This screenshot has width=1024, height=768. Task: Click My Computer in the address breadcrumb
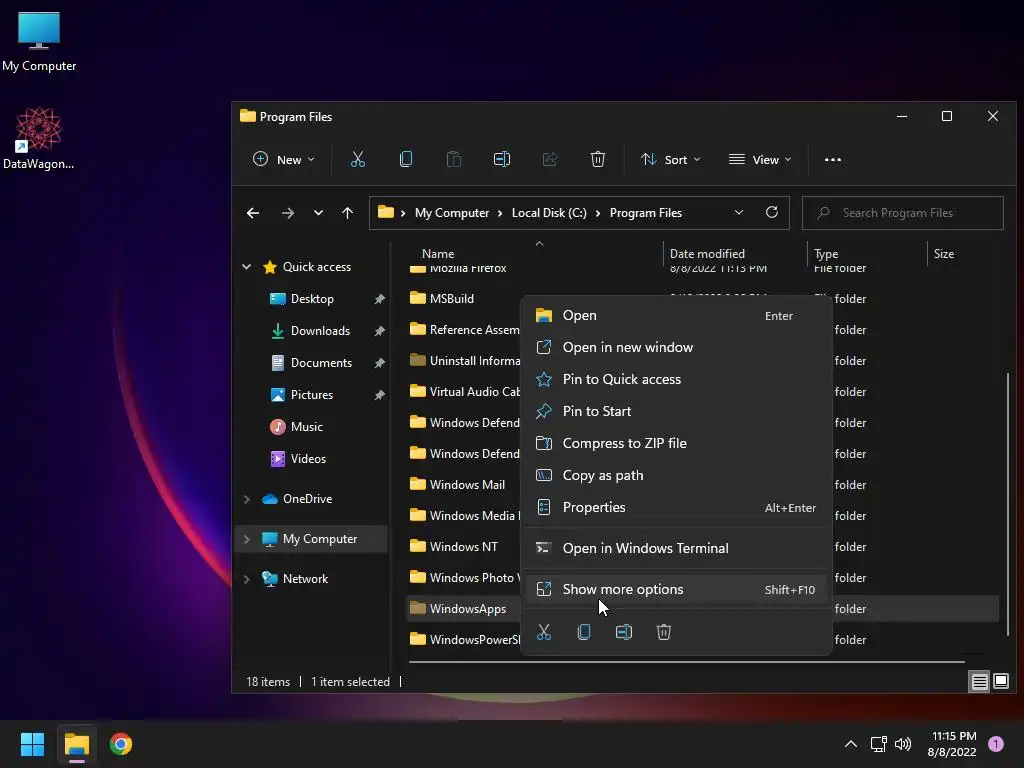coord(452,213)
